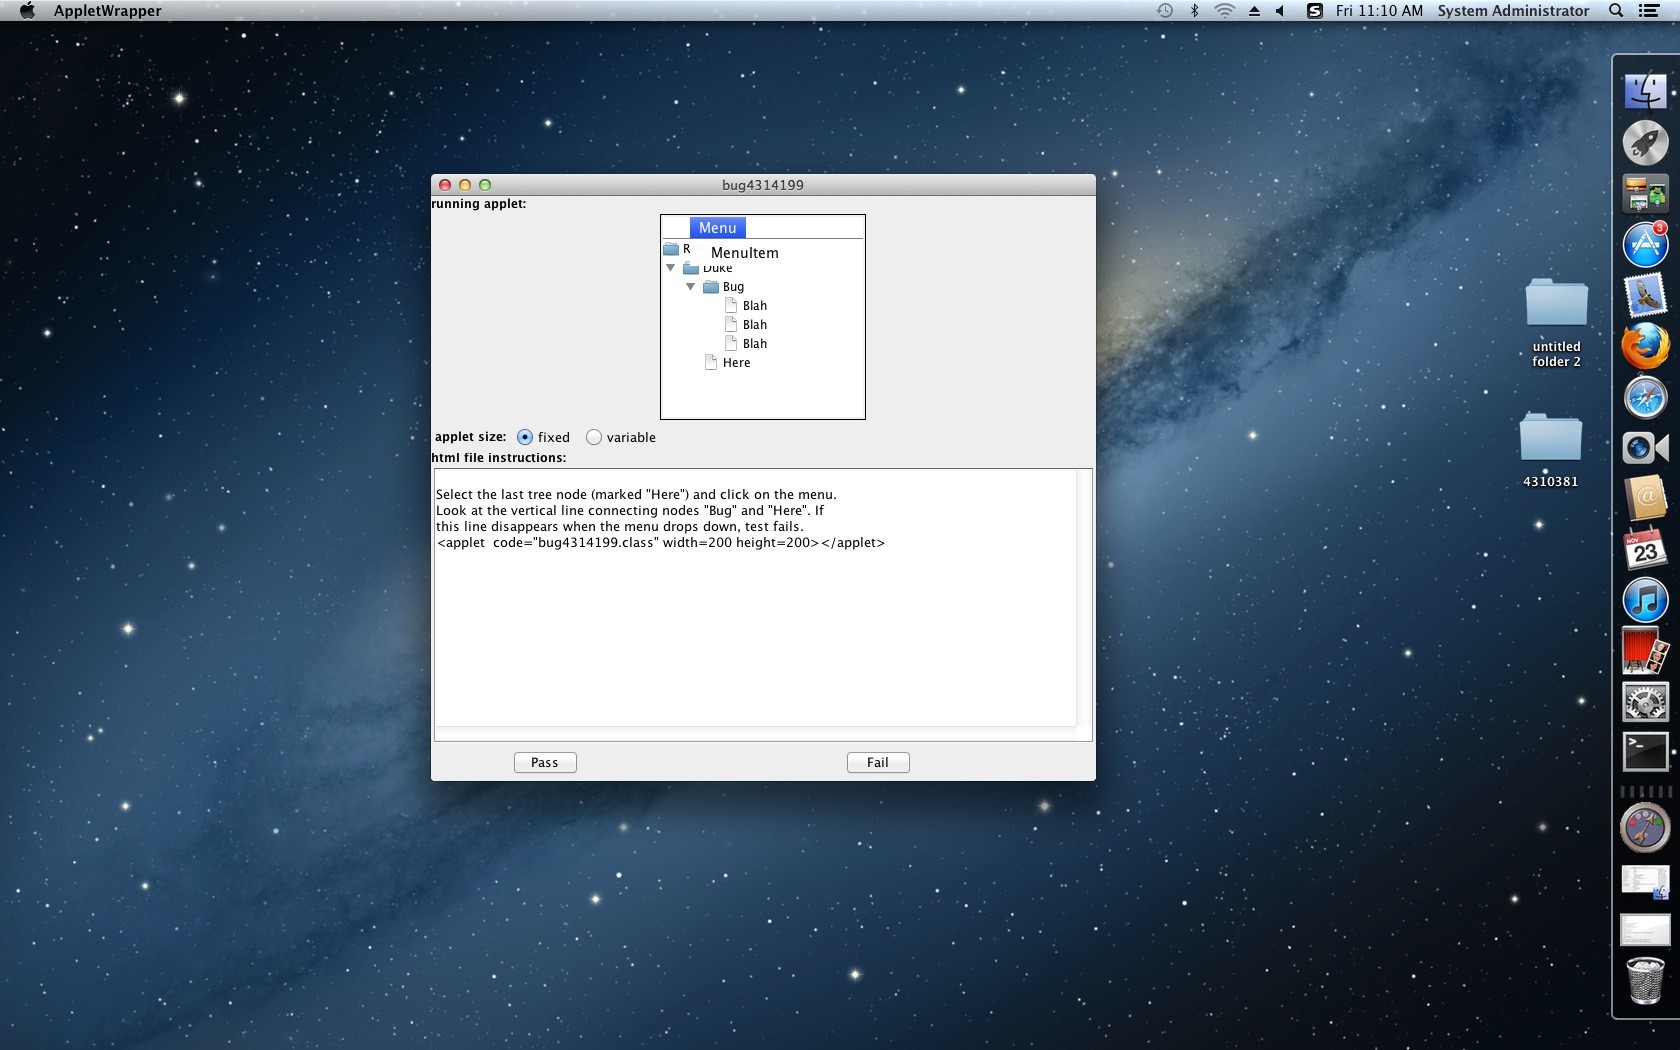Choose MenuItem from the dropped menu
The height and width of the screenshot is (1050, 1680).
(744, 253)
